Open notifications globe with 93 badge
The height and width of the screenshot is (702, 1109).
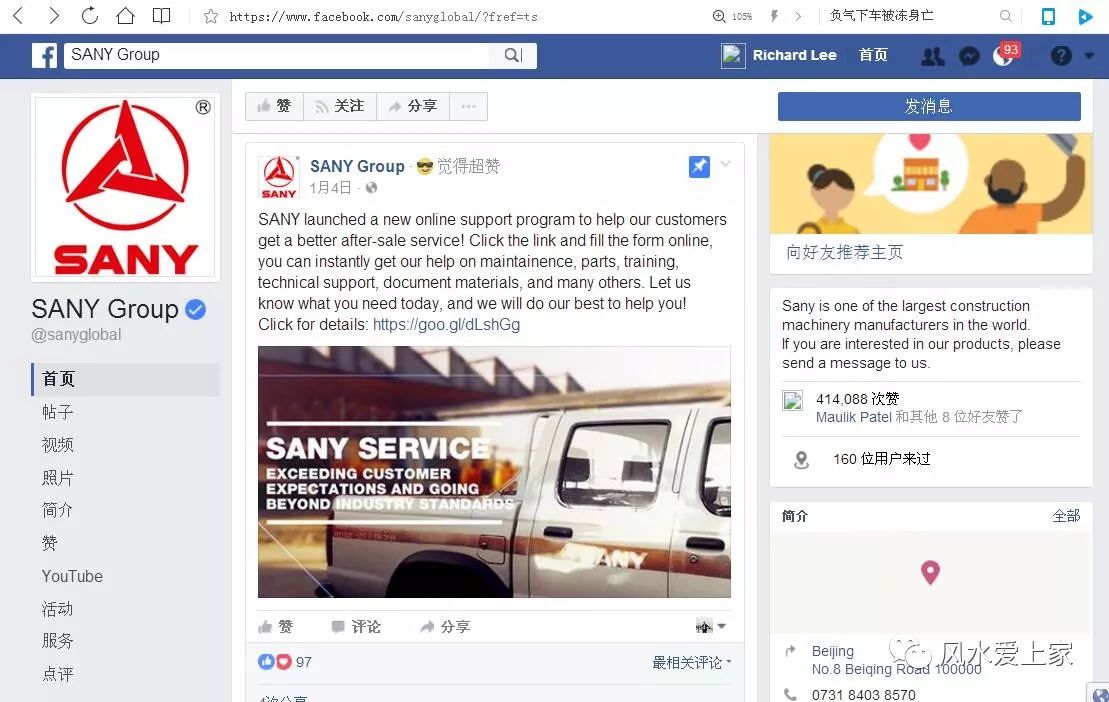pyautogui.click(x=1004, y=55)
